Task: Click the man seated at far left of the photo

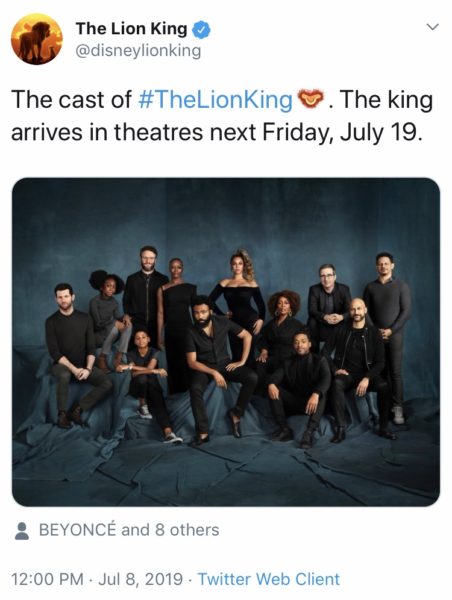Action: click(75, 354)
